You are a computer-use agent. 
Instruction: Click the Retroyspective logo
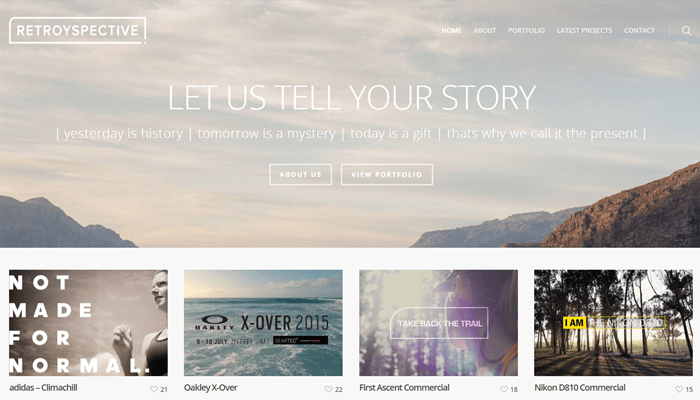pyautogui.click(x=78, y=30)
